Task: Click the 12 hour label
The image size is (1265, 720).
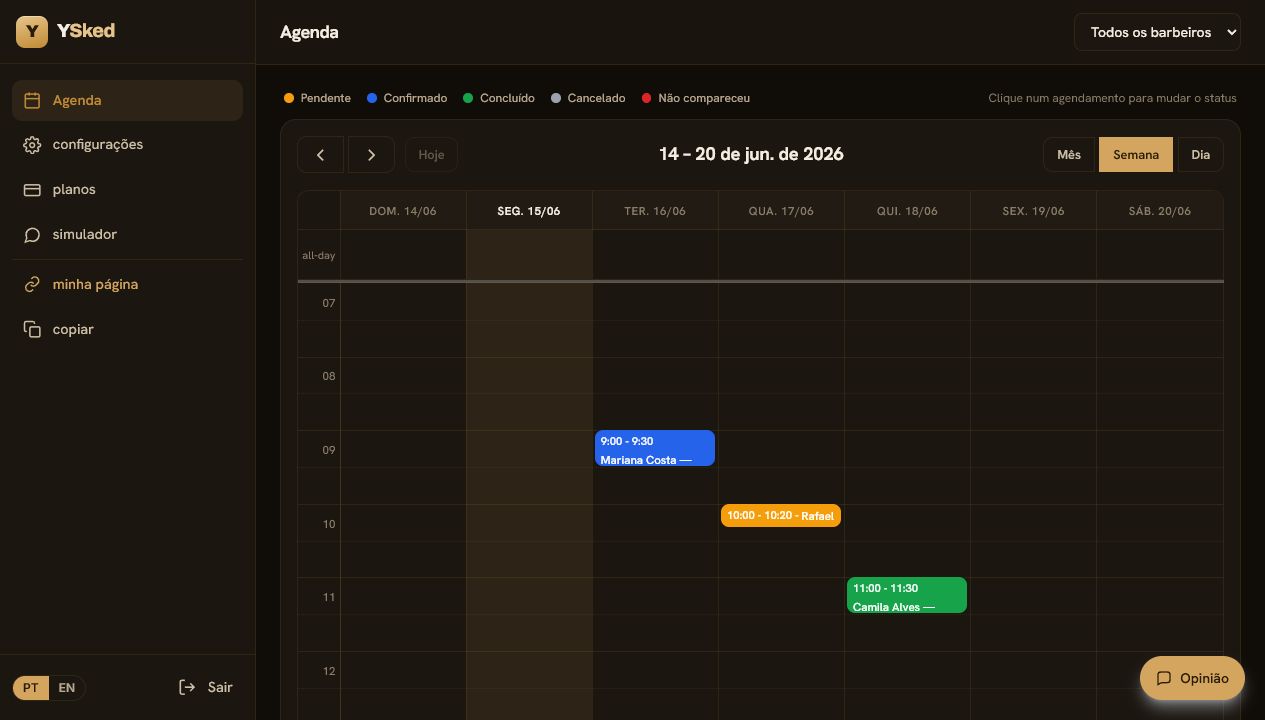Action: point(328,671)
